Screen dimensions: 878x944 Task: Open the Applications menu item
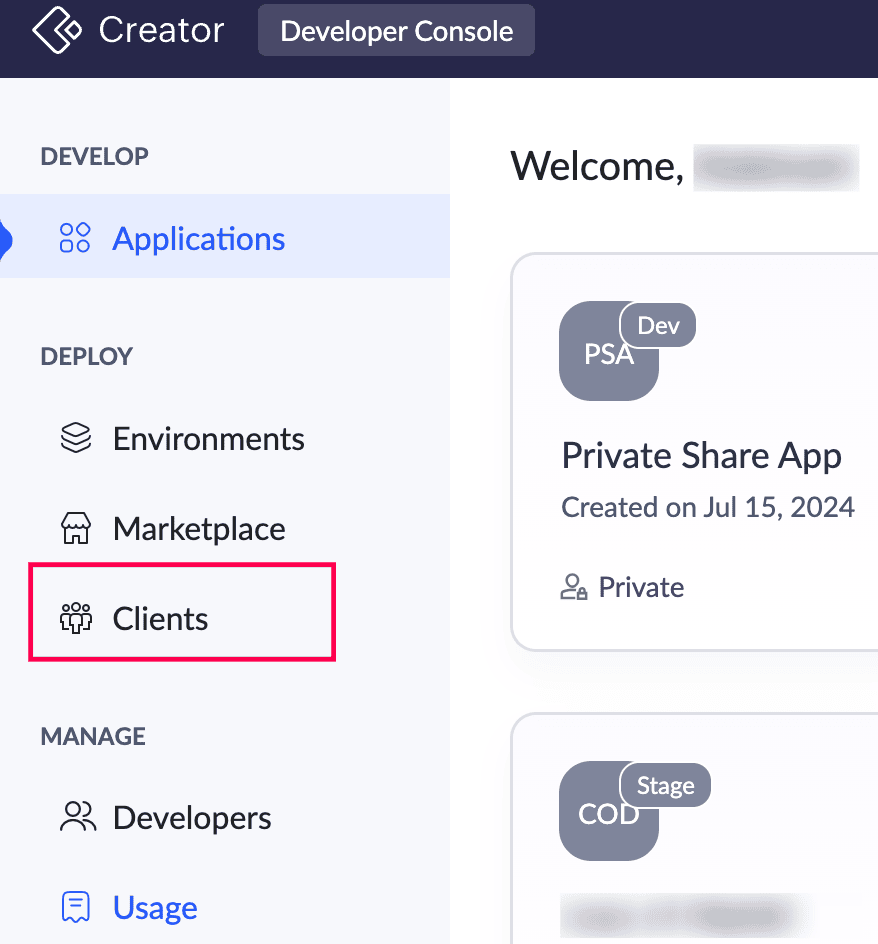tap(198, 238)
